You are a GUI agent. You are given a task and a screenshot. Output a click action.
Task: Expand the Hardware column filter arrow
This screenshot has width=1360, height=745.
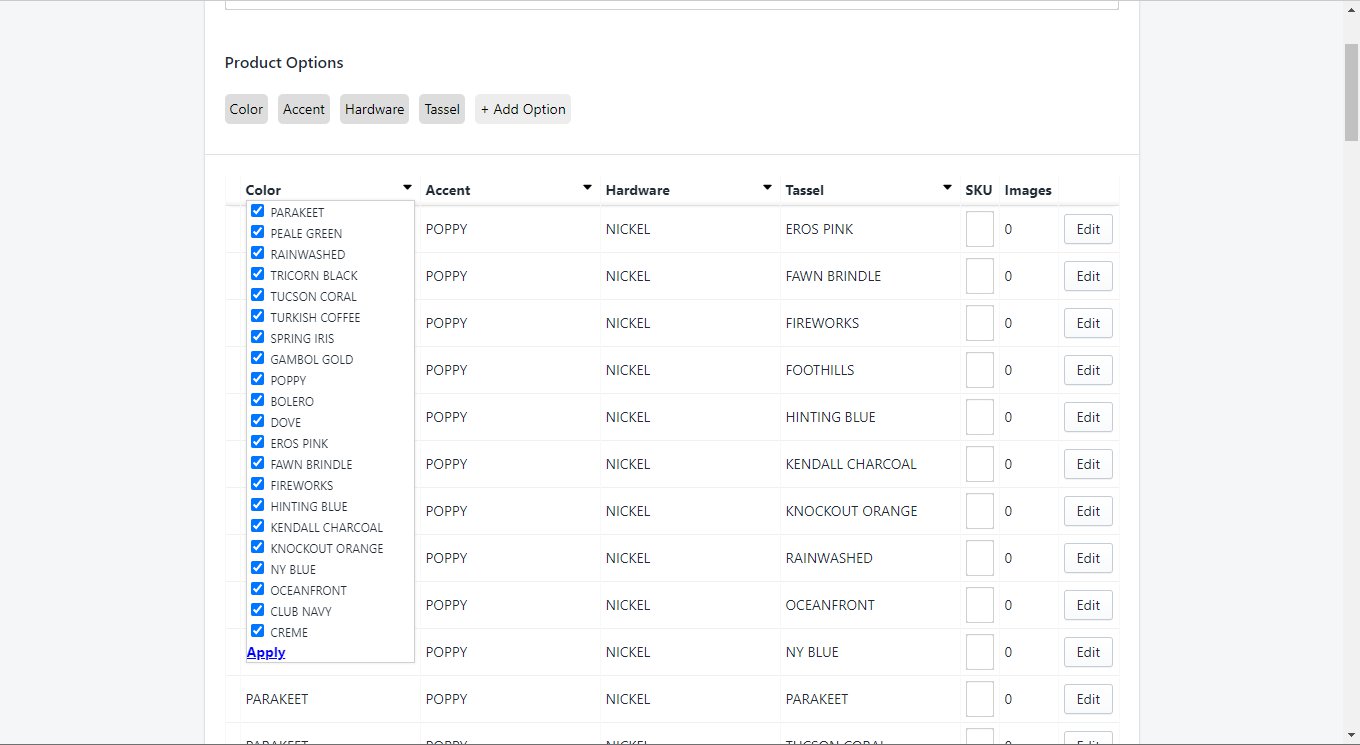767,188
